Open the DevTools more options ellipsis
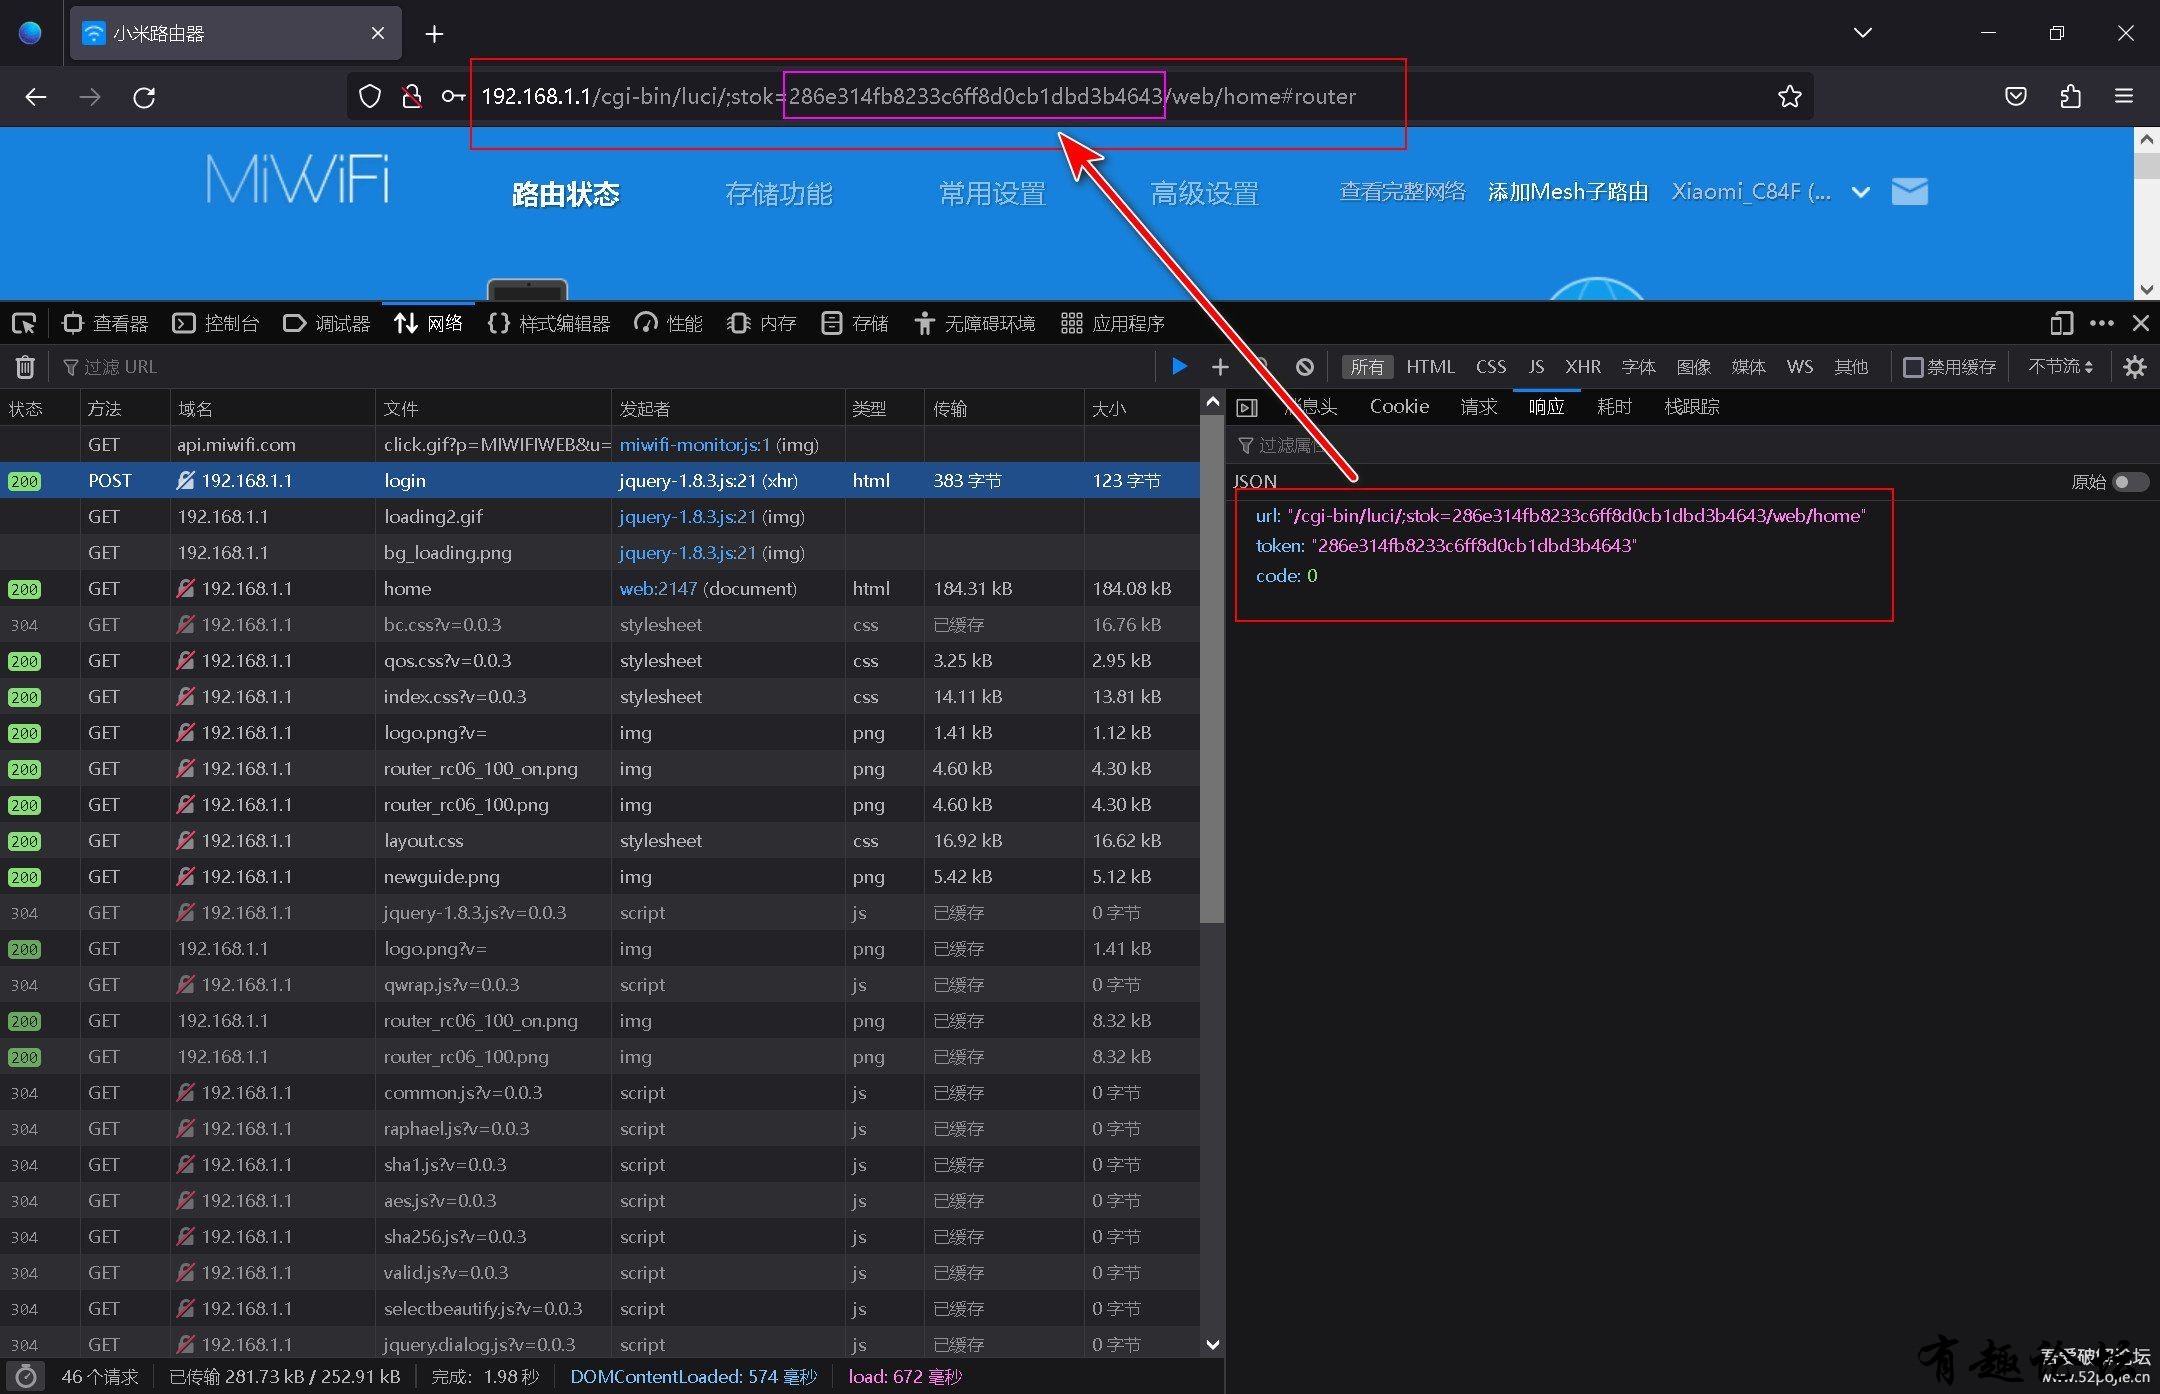This screenshot has width=2160, height=1394. coord(2101,323)
